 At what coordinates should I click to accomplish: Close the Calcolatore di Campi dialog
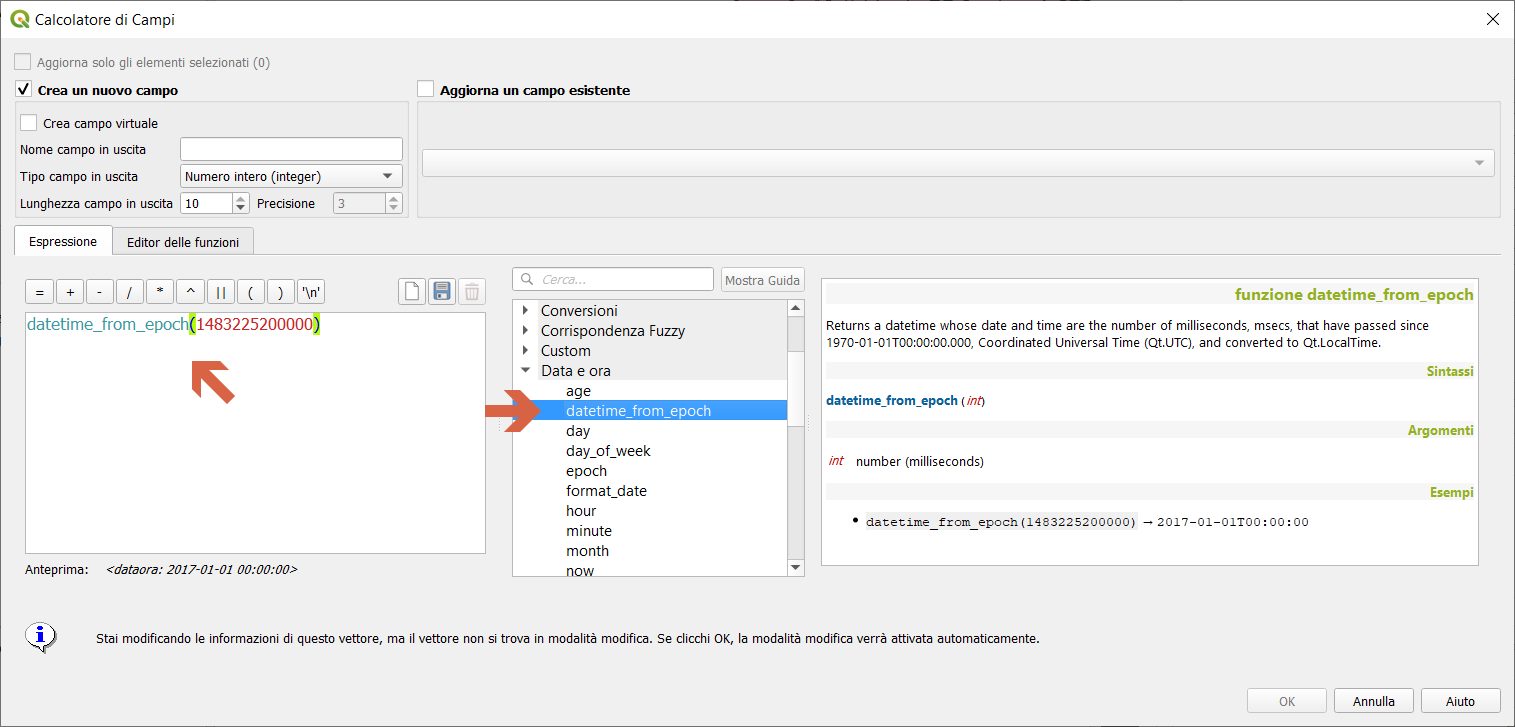click(x=1493, y=19)
